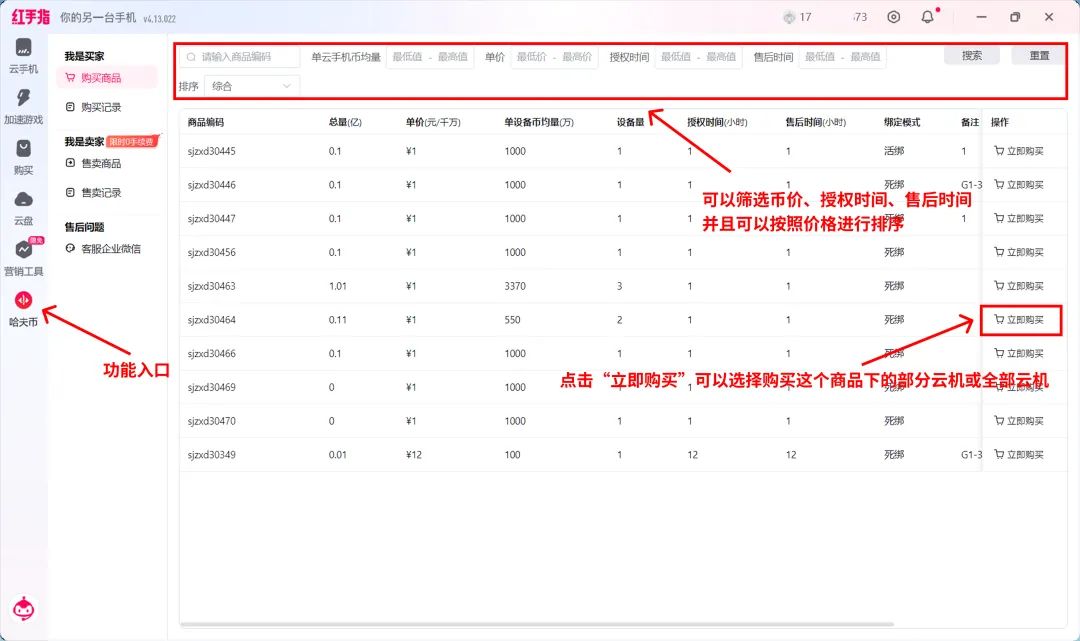This screenshot has height=641, width=1080.
Task: Open the notification bell
Action: [928, 17]
